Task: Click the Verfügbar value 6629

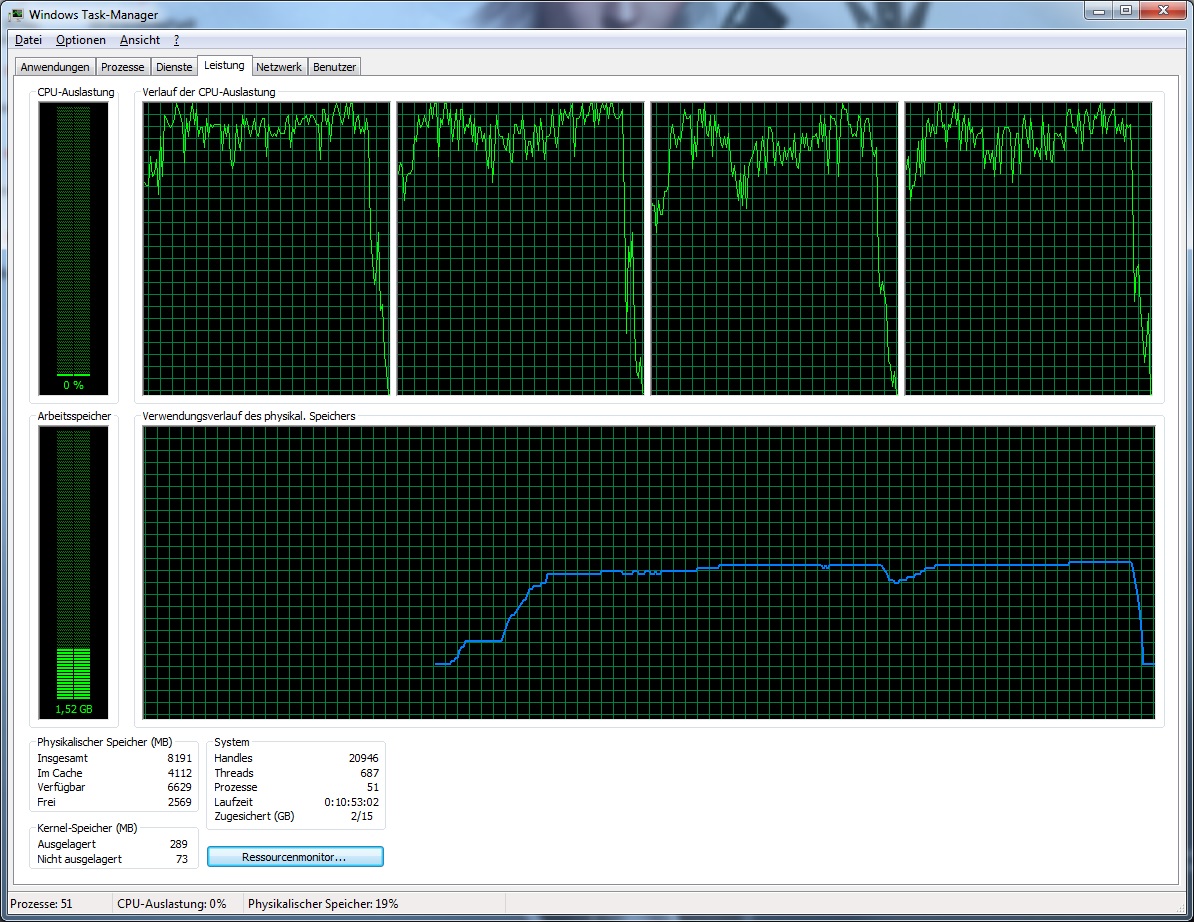Action: (x=180, y=787)
